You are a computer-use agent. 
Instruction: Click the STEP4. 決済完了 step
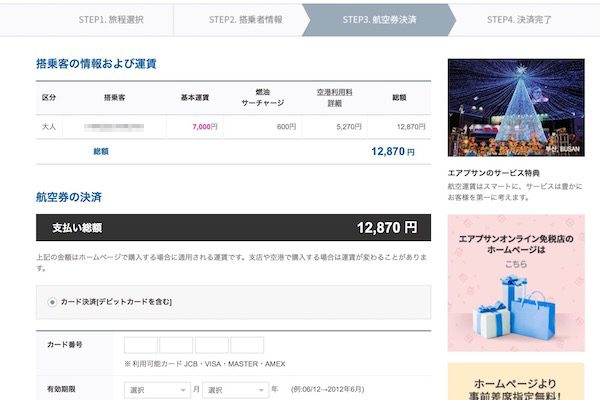click(x=519, y=20)
